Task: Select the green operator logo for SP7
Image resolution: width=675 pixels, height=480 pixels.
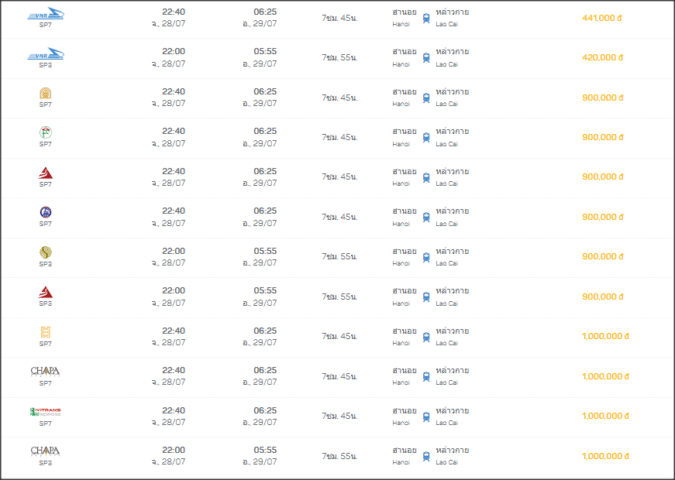Action: 45,132
